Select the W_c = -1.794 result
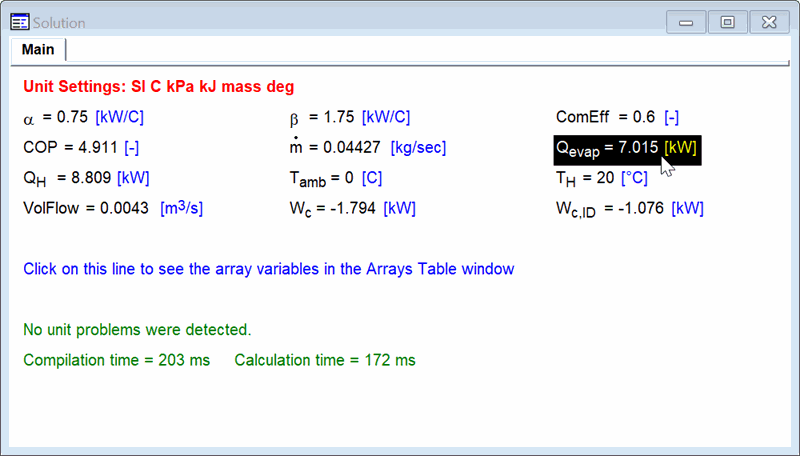800x456 pixels. [330, 208]
